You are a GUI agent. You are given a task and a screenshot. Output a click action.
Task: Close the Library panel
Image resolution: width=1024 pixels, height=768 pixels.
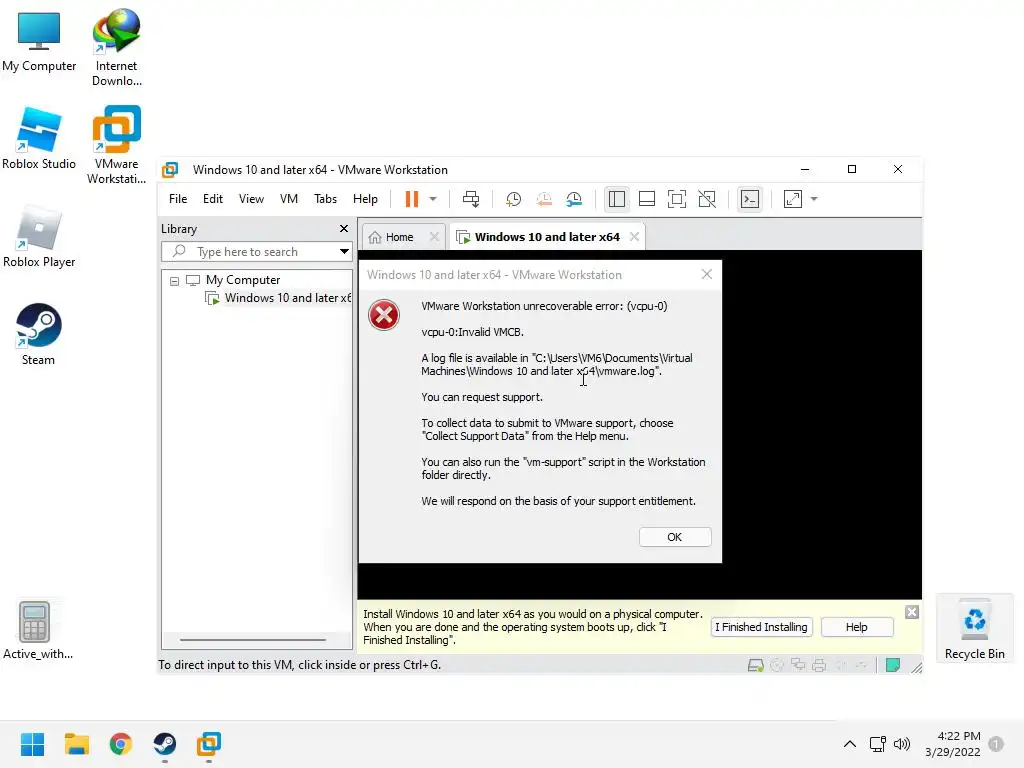click(x=344, y=229)
